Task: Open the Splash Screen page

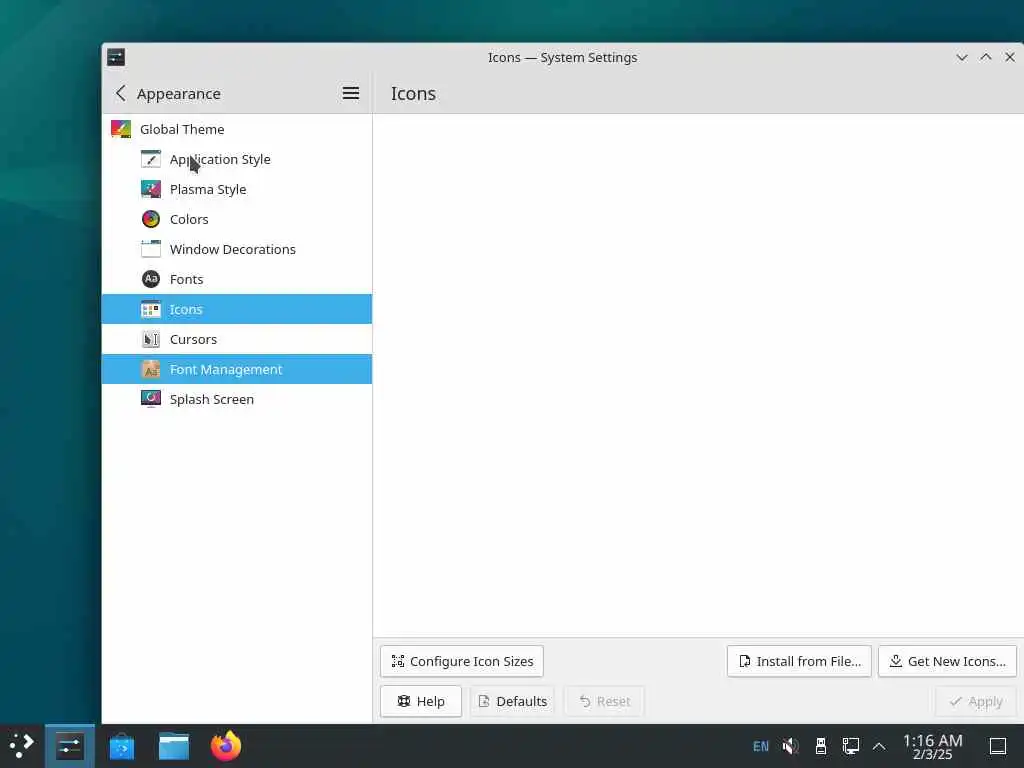Action: (236, 399)
